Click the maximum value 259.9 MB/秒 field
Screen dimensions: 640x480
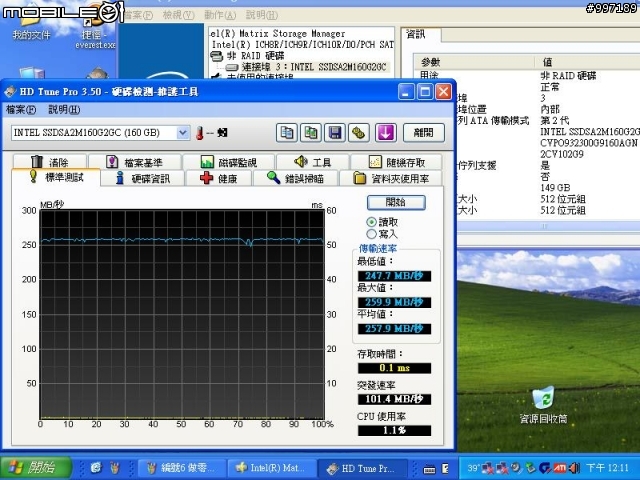(394, 302)
